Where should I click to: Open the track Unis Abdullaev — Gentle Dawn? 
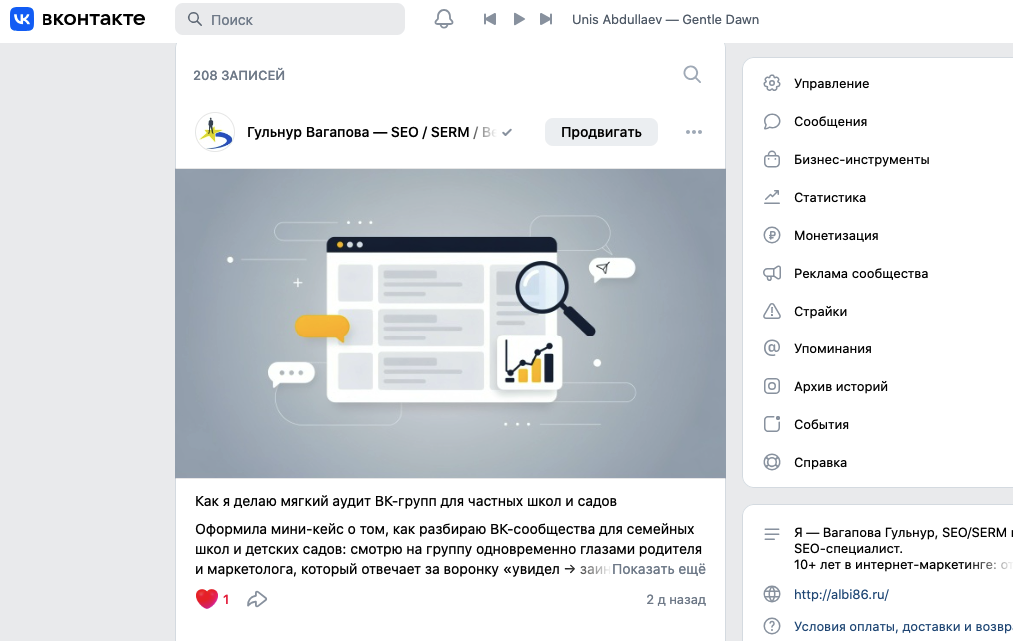click(x=665, y=19)
